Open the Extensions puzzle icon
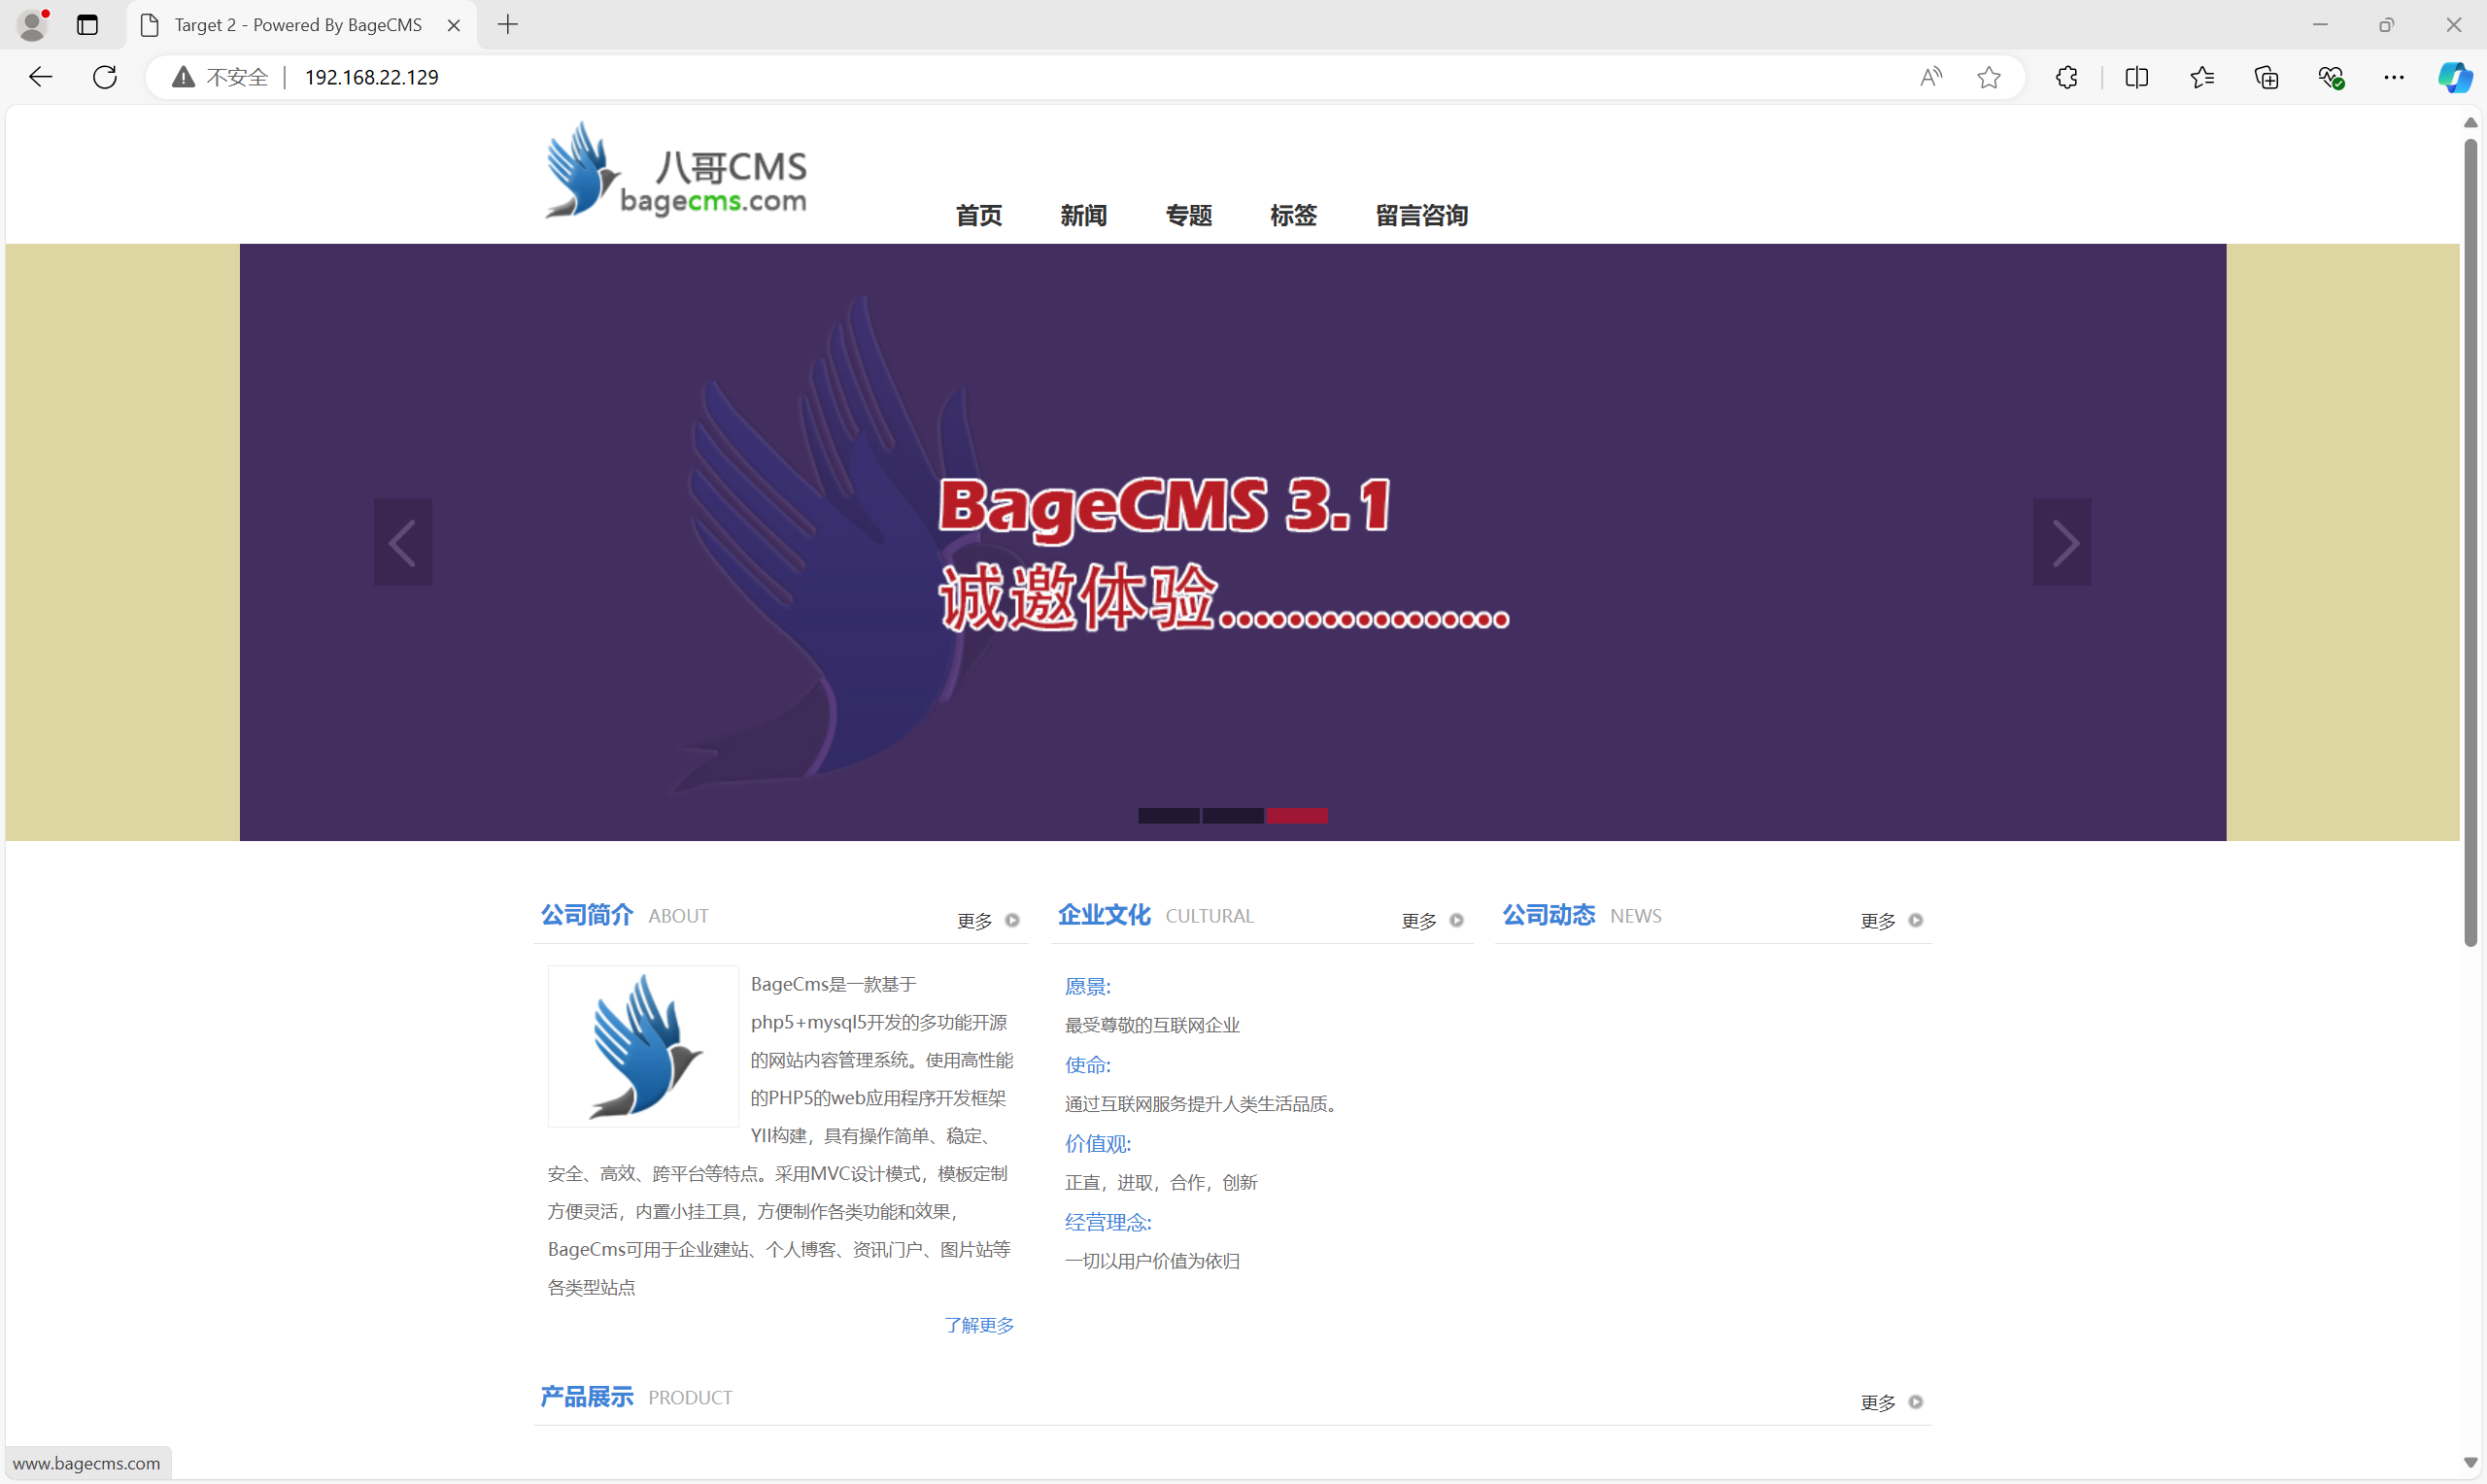 coord(2067,77)
